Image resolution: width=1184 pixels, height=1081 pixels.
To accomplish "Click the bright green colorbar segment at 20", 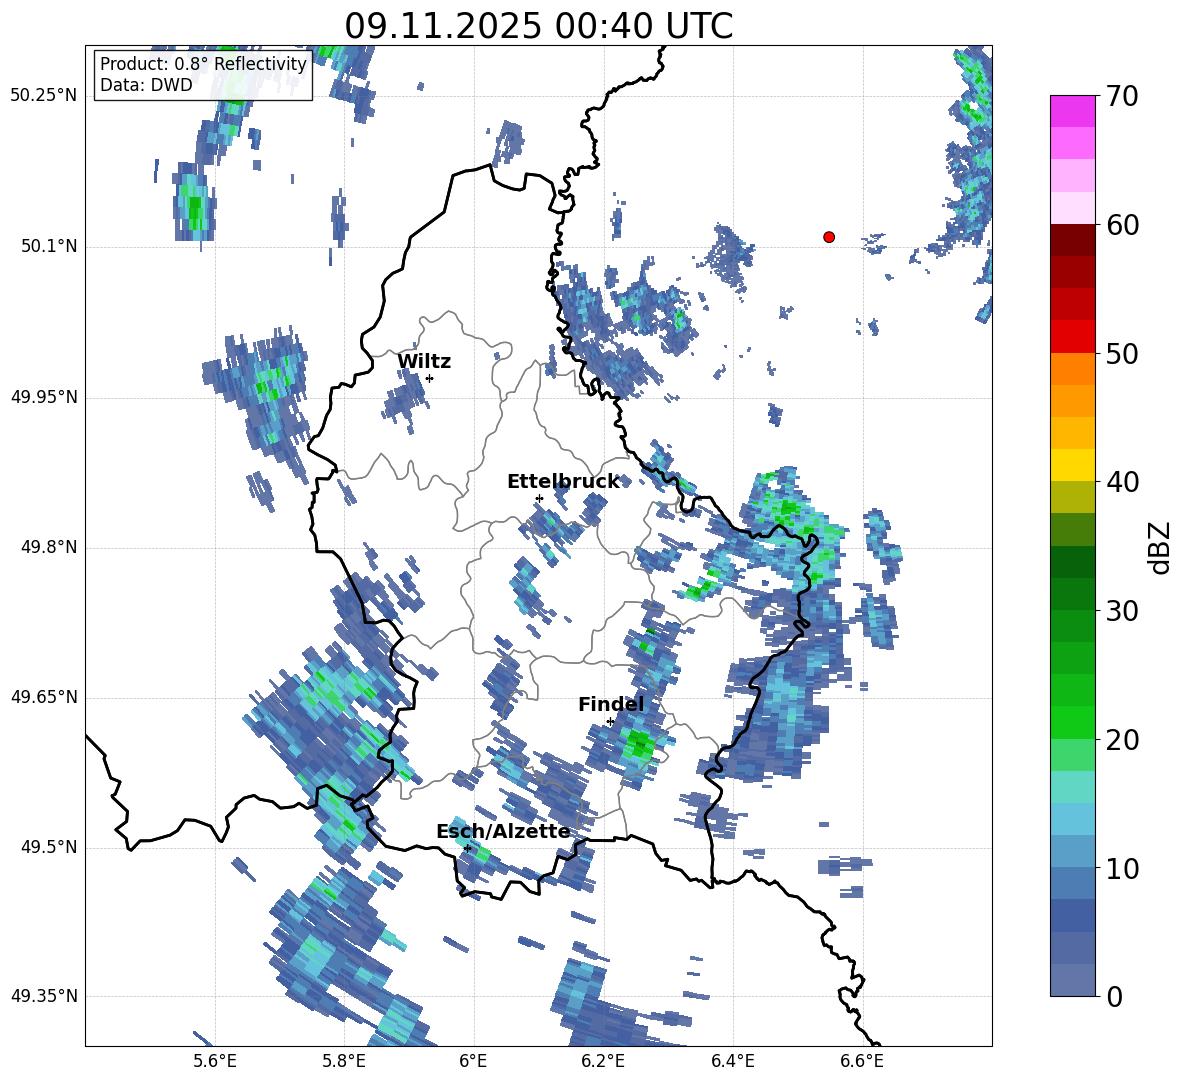I will click(1073, 722).
